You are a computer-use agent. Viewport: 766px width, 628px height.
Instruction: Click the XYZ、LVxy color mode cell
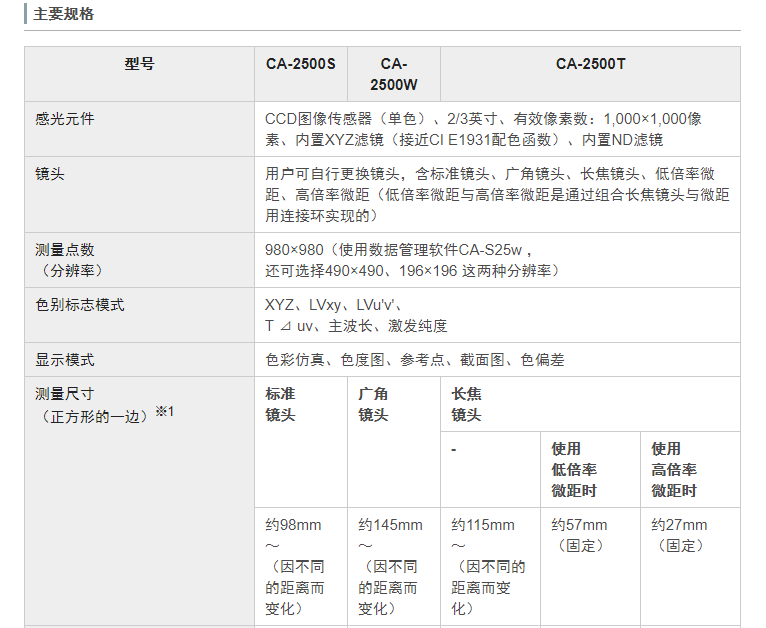tap(497, 315)
